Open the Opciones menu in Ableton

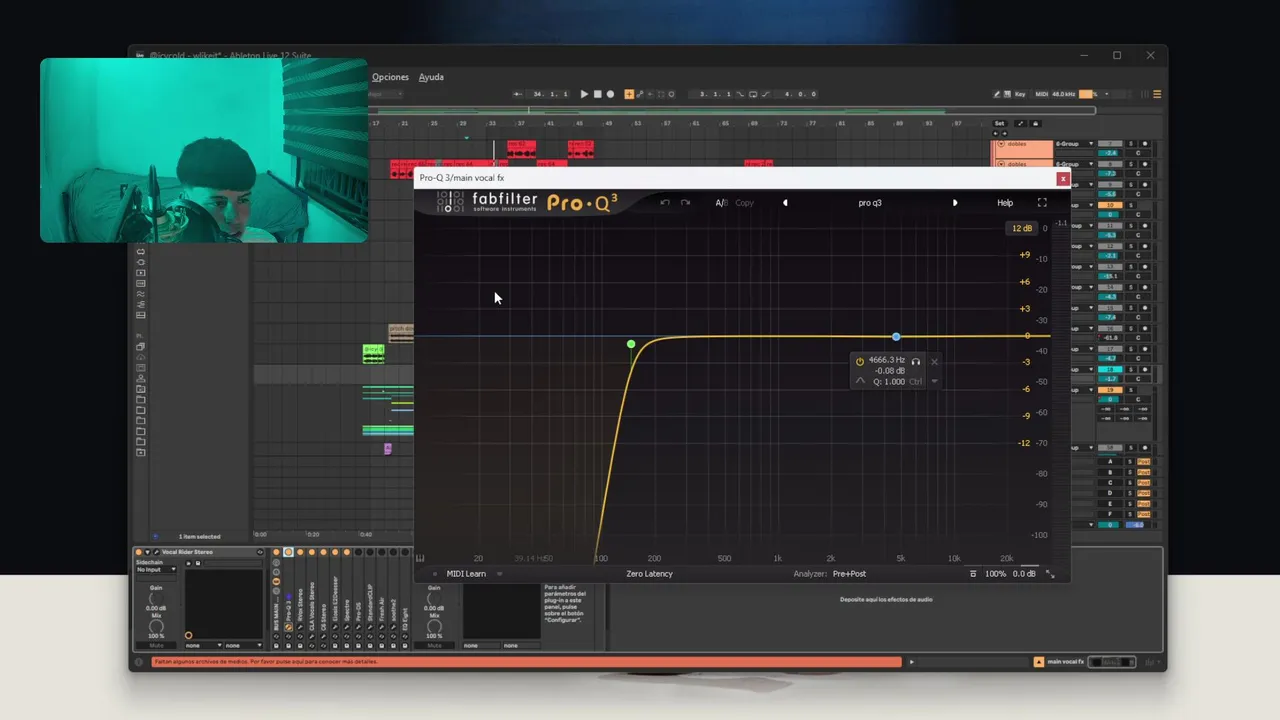click(x=390, y=77)
